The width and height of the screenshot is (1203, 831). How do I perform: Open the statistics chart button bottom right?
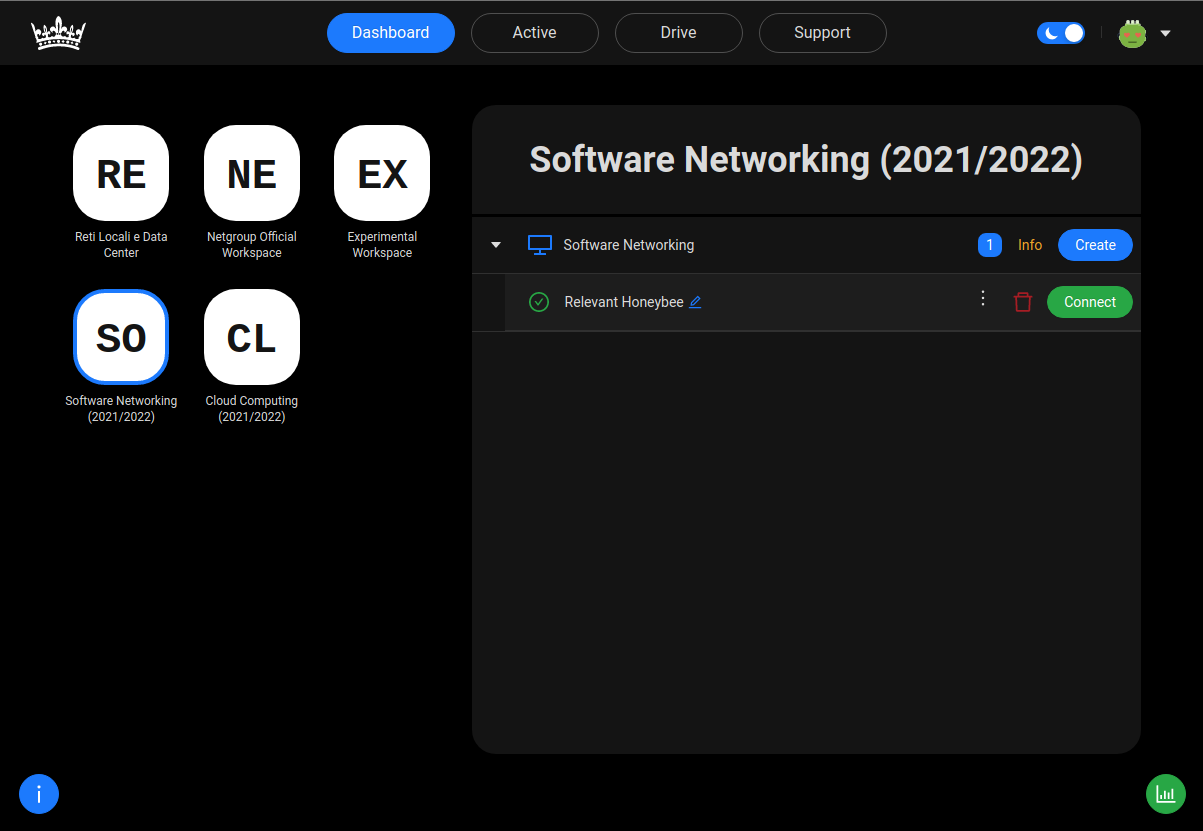click(1164, 793)
